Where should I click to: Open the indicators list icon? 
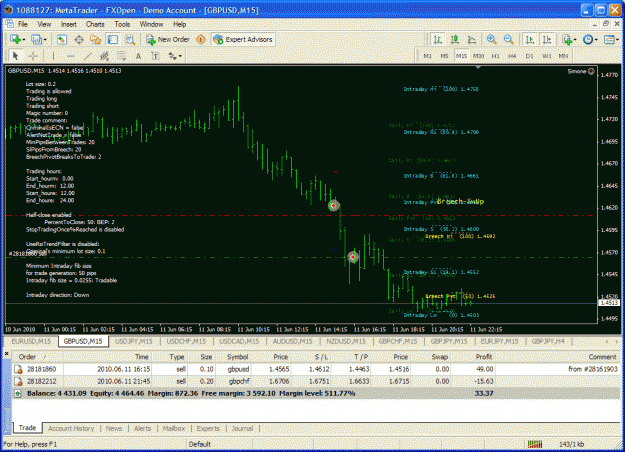click(567, 39)
